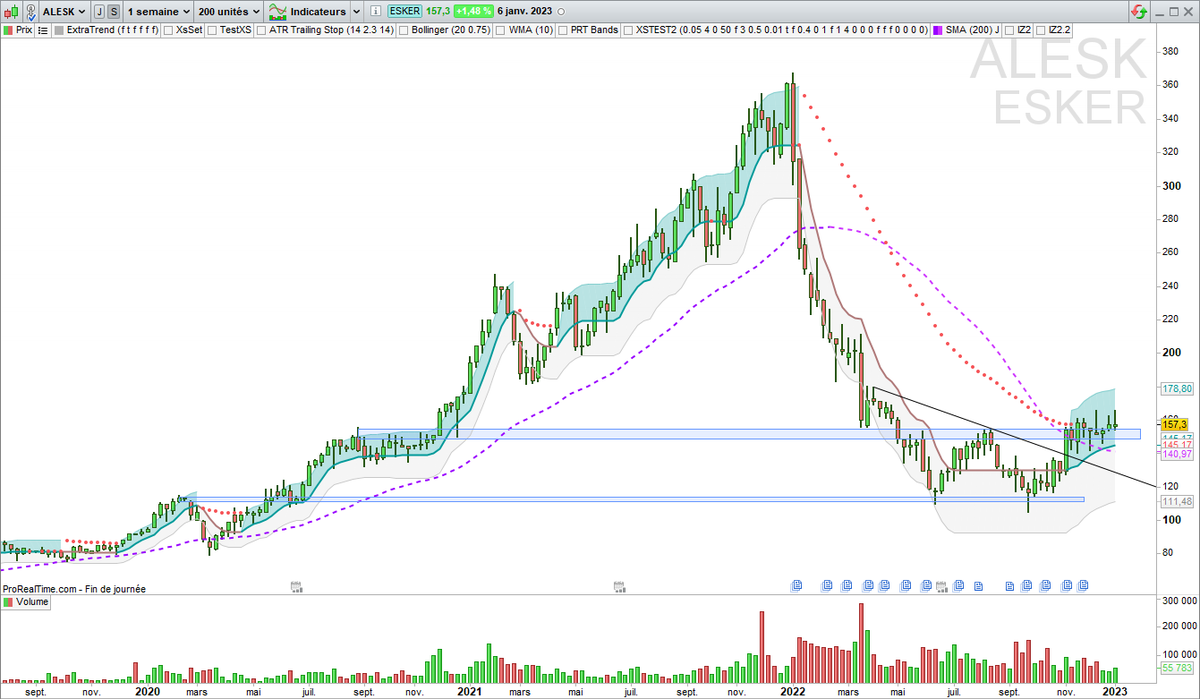Open the ALESK ticker dropdown
The height and width of the screenshot is (699, 1200).
coord(62,12)
